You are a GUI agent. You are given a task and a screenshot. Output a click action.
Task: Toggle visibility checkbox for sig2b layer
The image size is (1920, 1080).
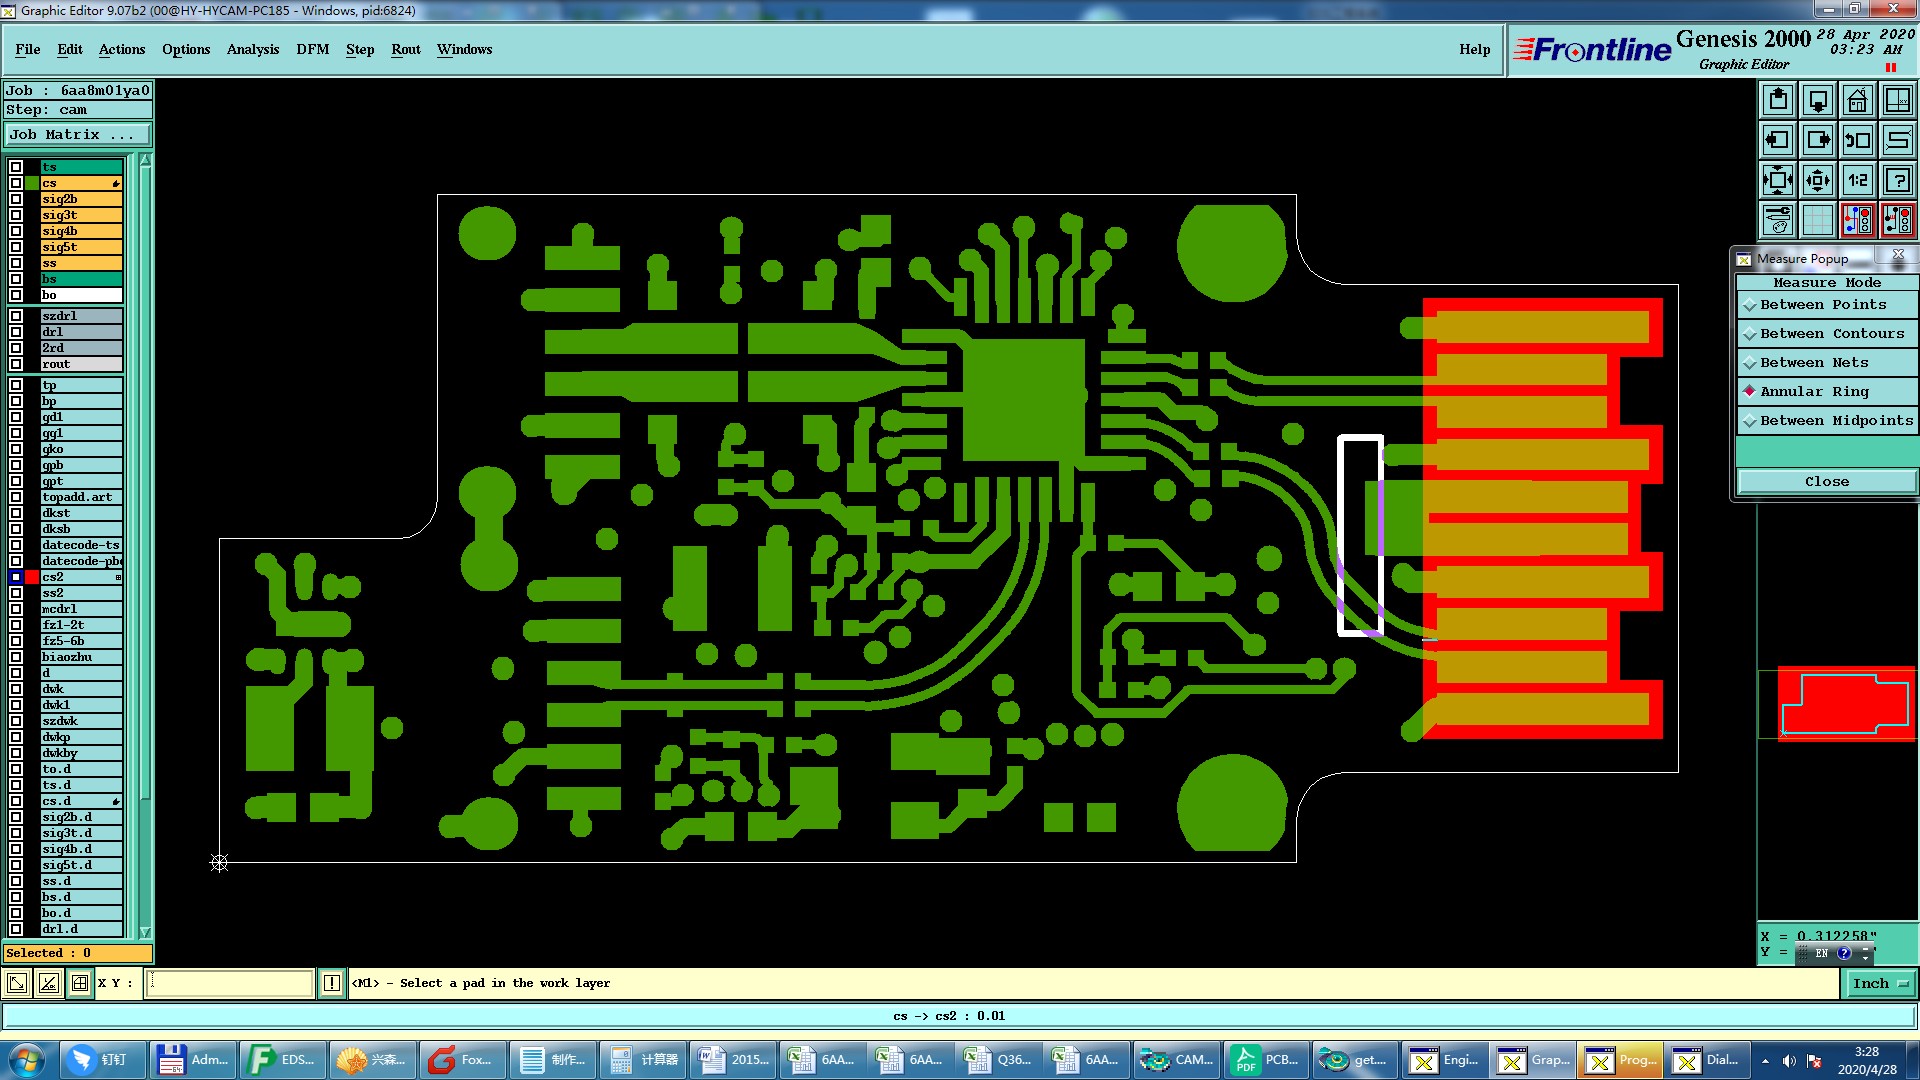click(x=16, y=199)
